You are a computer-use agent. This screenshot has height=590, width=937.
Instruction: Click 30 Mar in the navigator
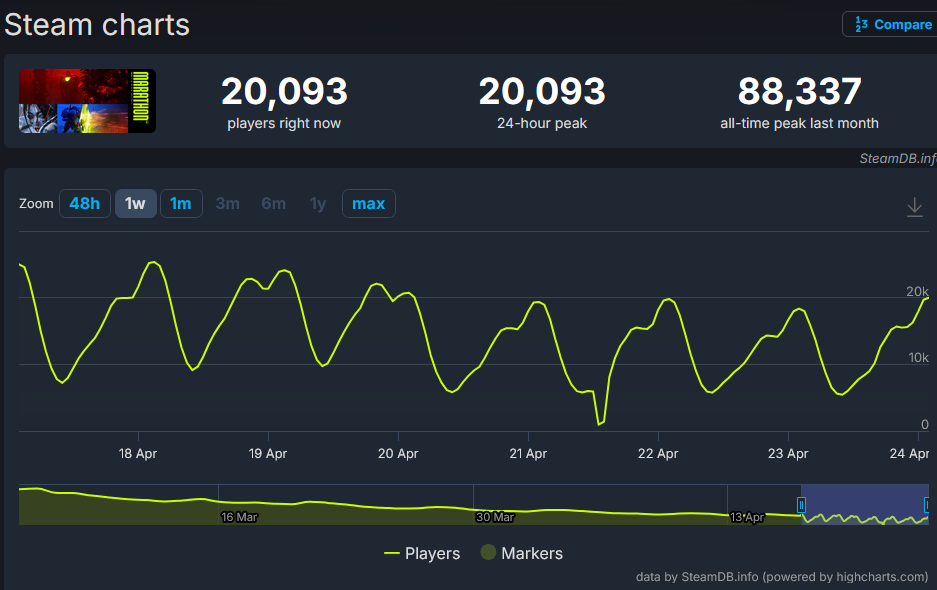pos(495,517)
